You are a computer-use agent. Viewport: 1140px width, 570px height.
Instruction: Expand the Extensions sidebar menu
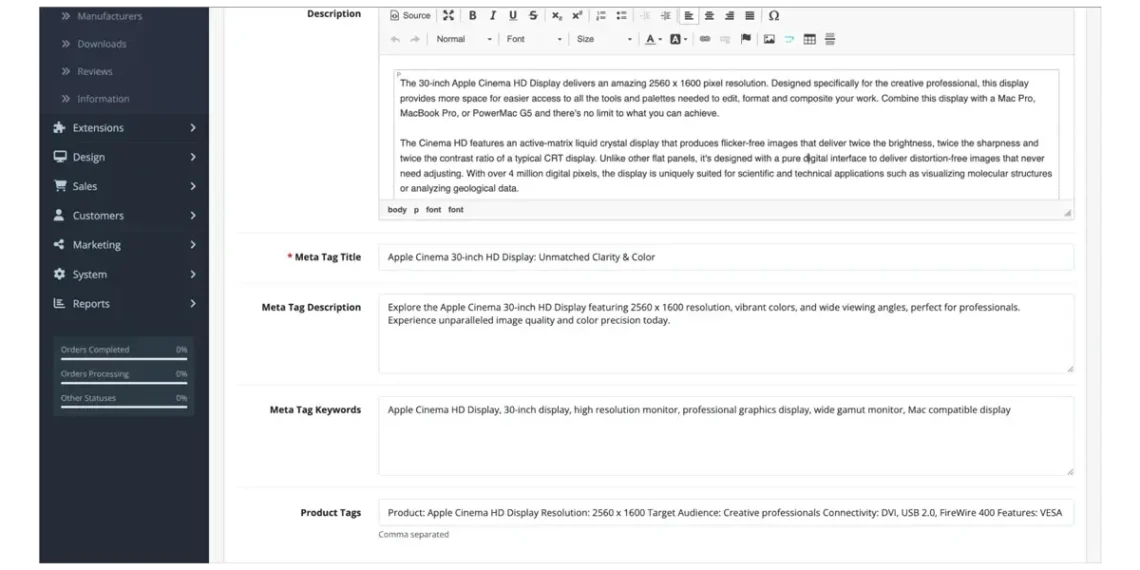124,128
